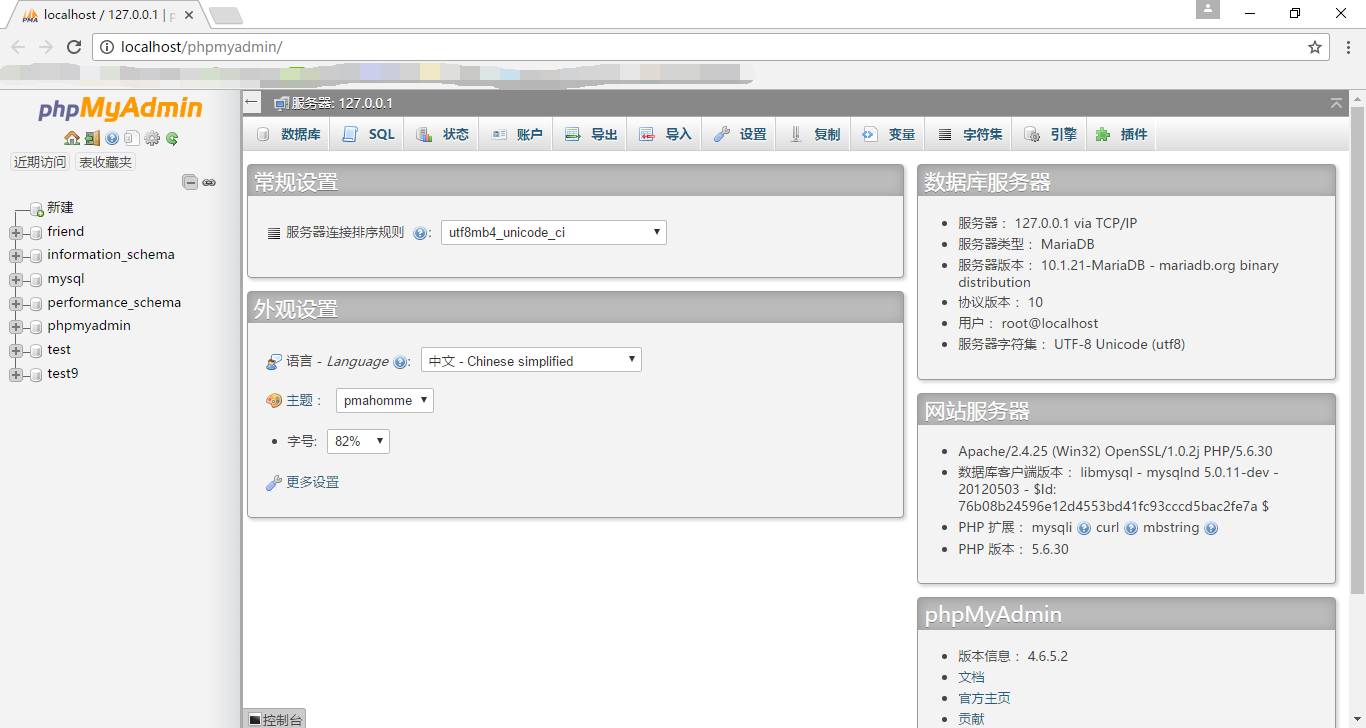Expand the test9 database node
This screenshot has width=1366, height=728.
(x=16, y=374)
